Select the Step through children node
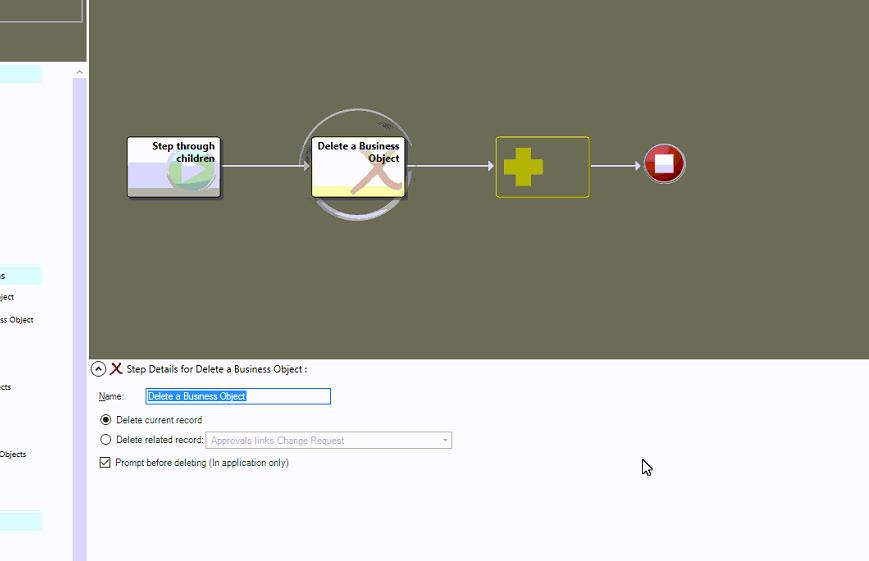Screen dimensions: 869x561 [174, 167]
